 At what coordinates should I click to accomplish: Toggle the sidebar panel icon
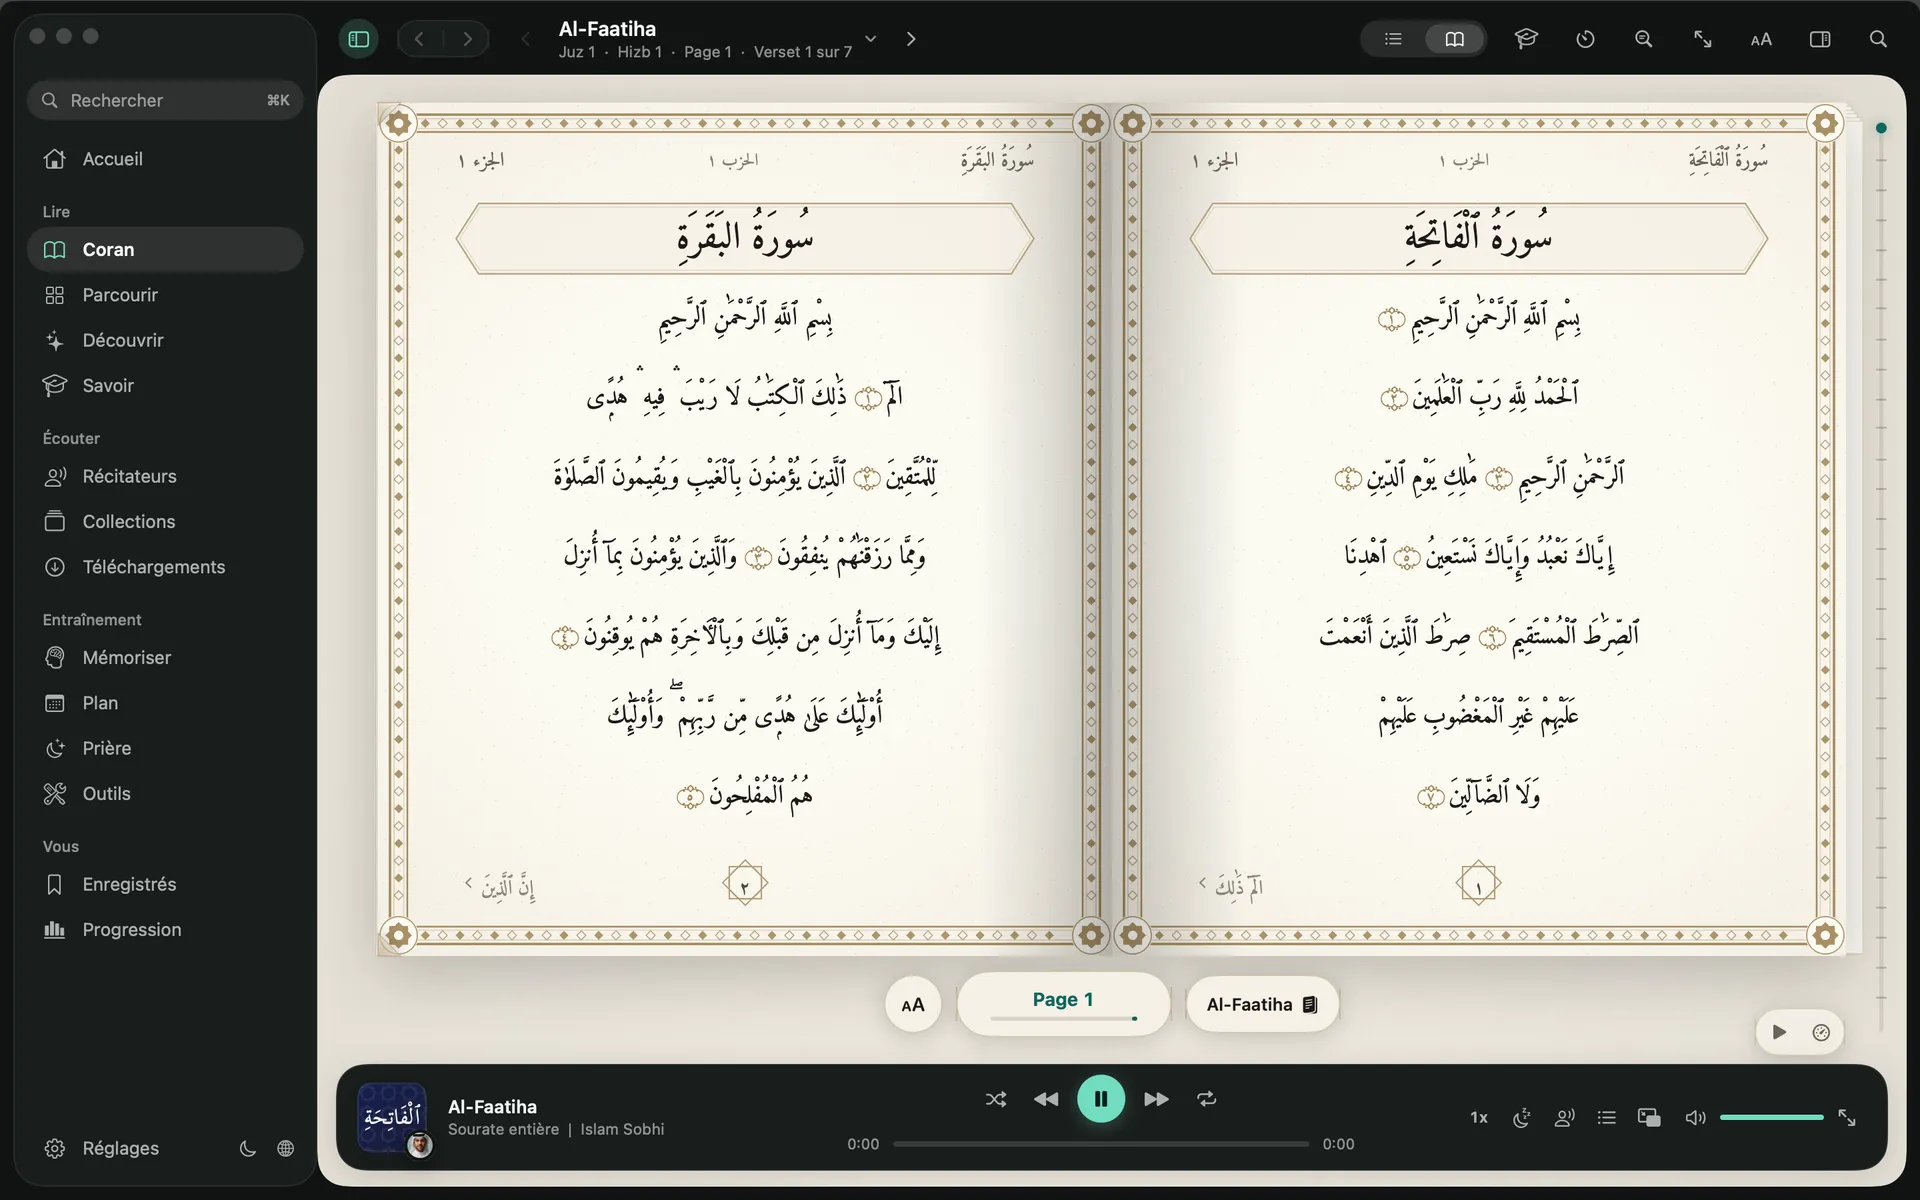(x=359, y=39)
